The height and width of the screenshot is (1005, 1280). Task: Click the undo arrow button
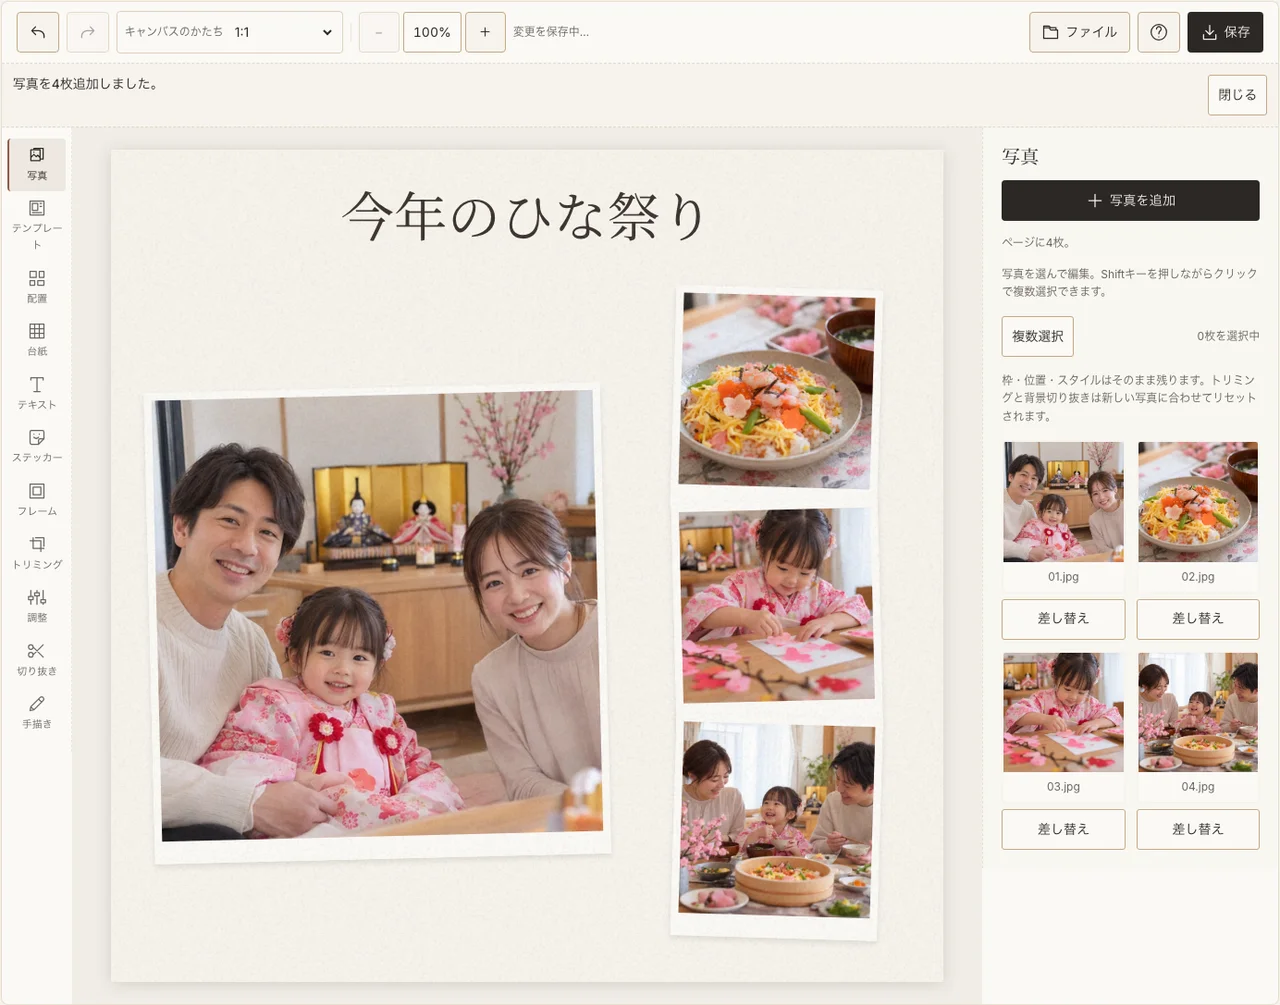tap(38, 32)
